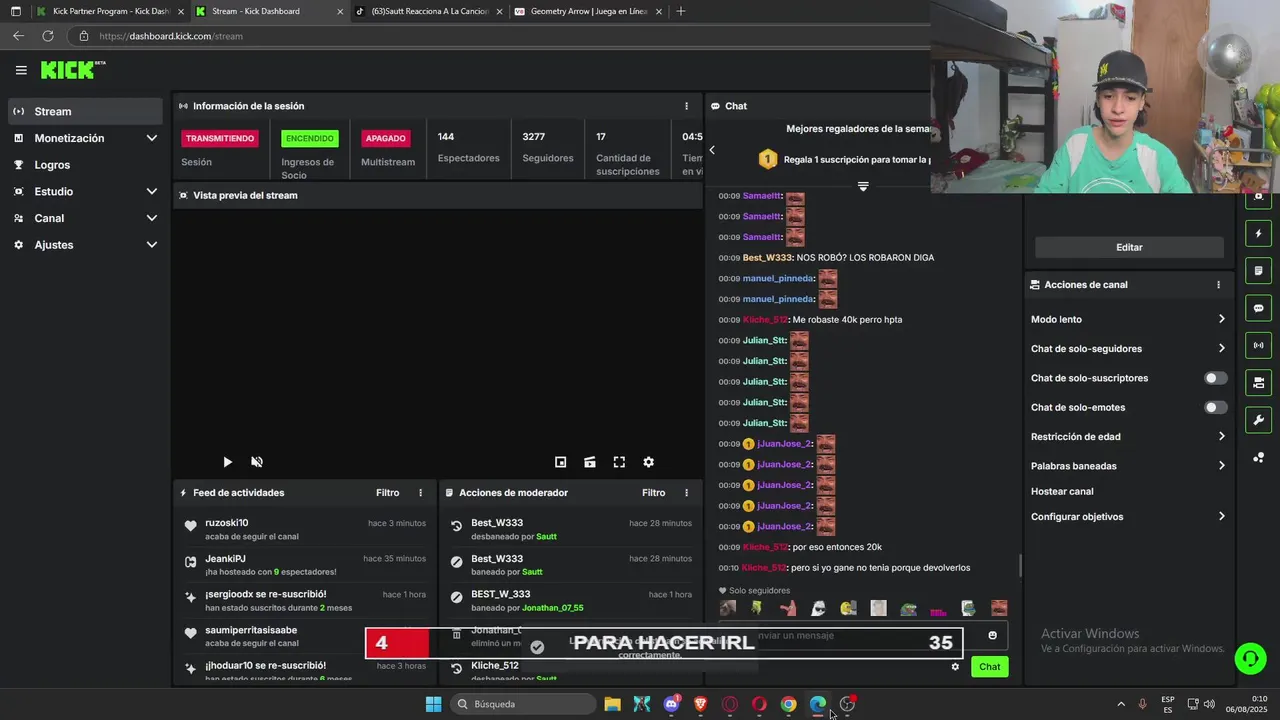Viewport: 1280px width, 720px height.
Task: Open Brave browser from taskbar
Action: coord(700,704)
